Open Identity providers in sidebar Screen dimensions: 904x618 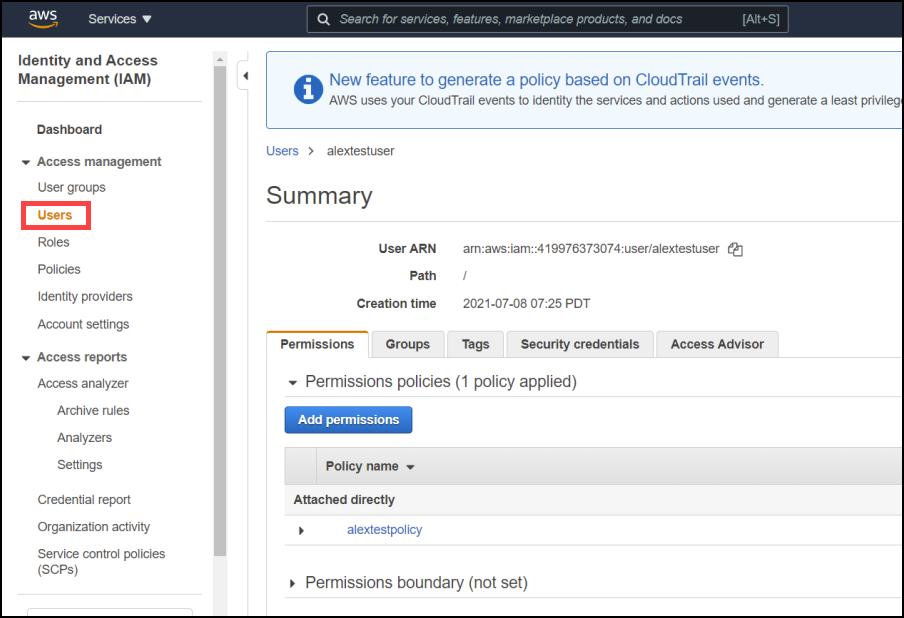(x=85, y=296)
